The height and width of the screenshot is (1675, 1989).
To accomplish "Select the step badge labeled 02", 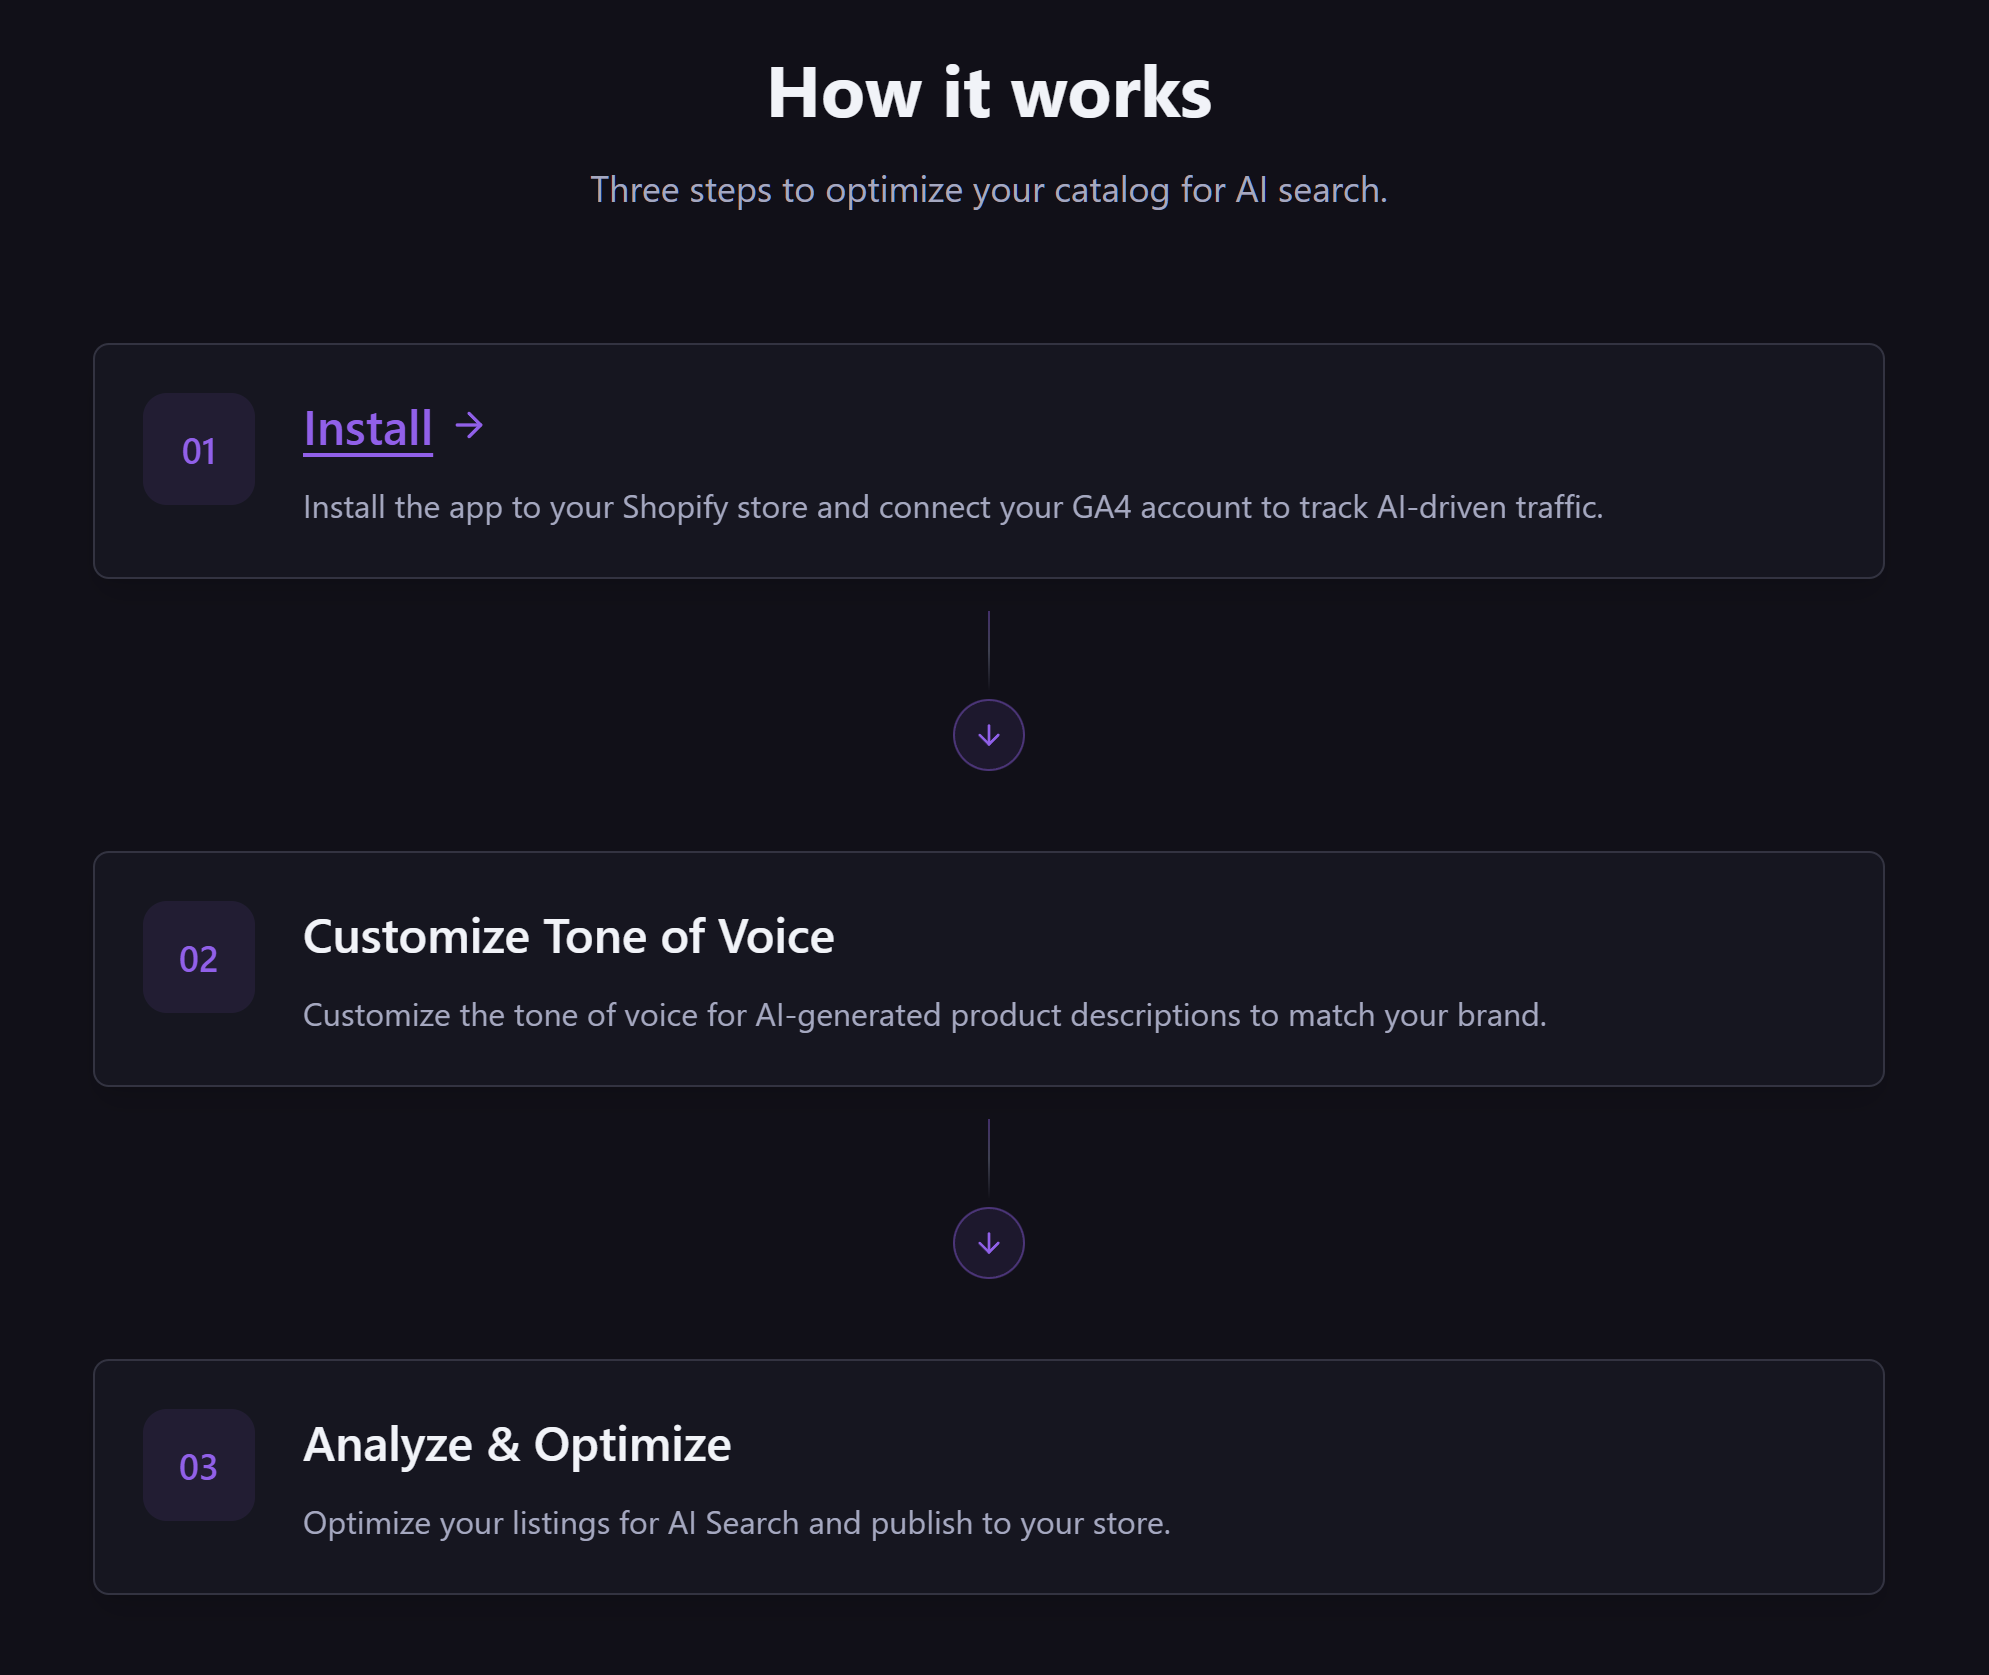I will pos(198,958).
